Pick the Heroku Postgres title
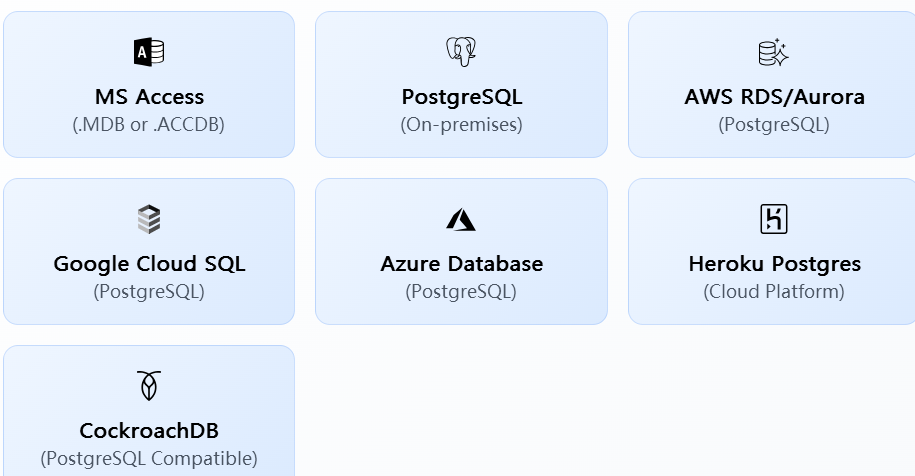 coord(774,264)
